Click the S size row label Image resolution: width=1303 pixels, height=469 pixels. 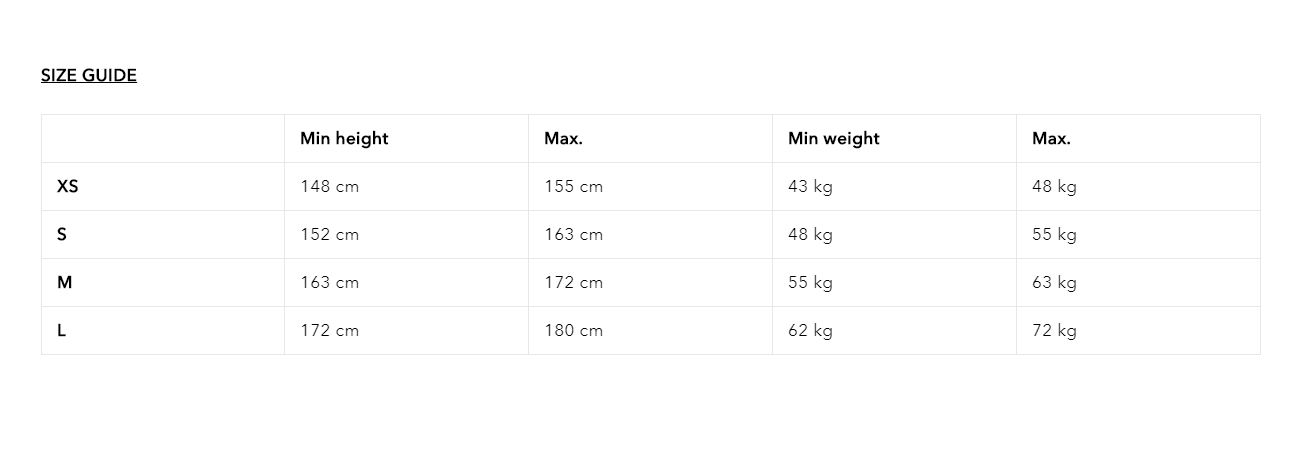click(x=62, y=235)
